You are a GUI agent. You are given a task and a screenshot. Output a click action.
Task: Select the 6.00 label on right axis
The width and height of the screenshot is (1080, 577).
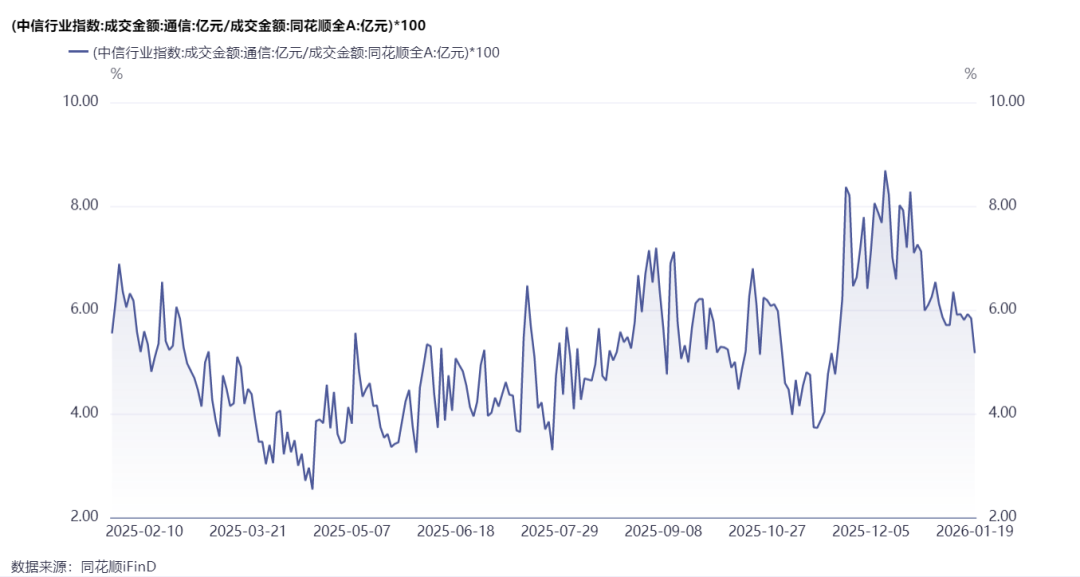point(1003,309)
